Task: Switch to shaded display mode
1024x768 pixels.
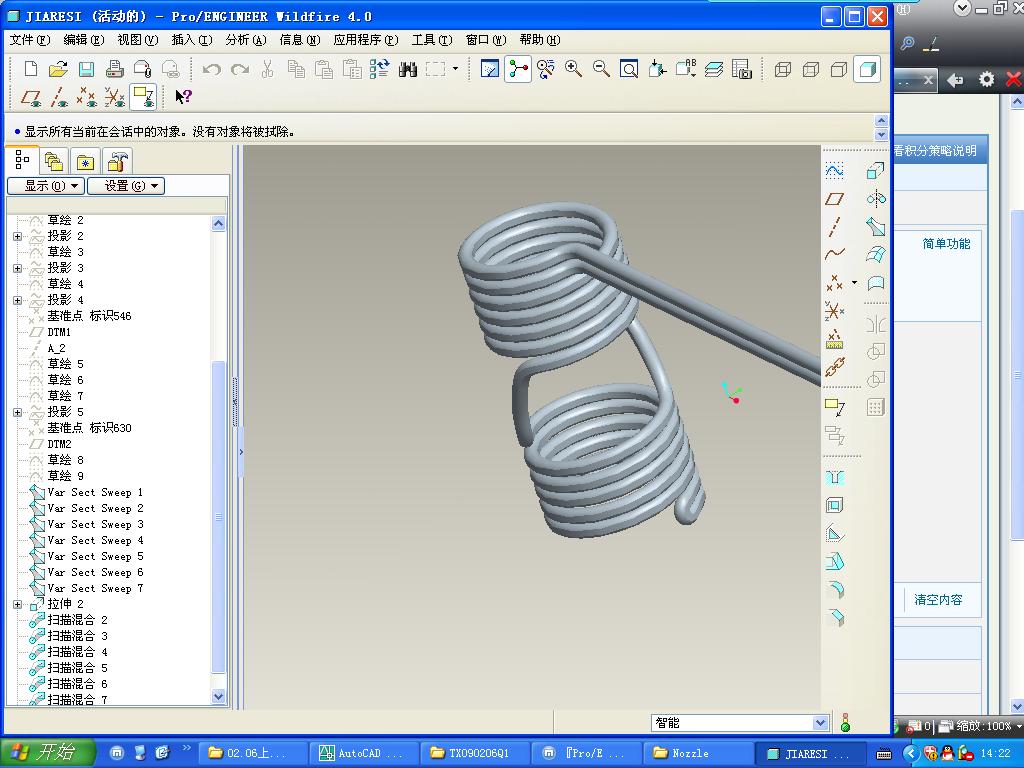Action: [867, 69]
